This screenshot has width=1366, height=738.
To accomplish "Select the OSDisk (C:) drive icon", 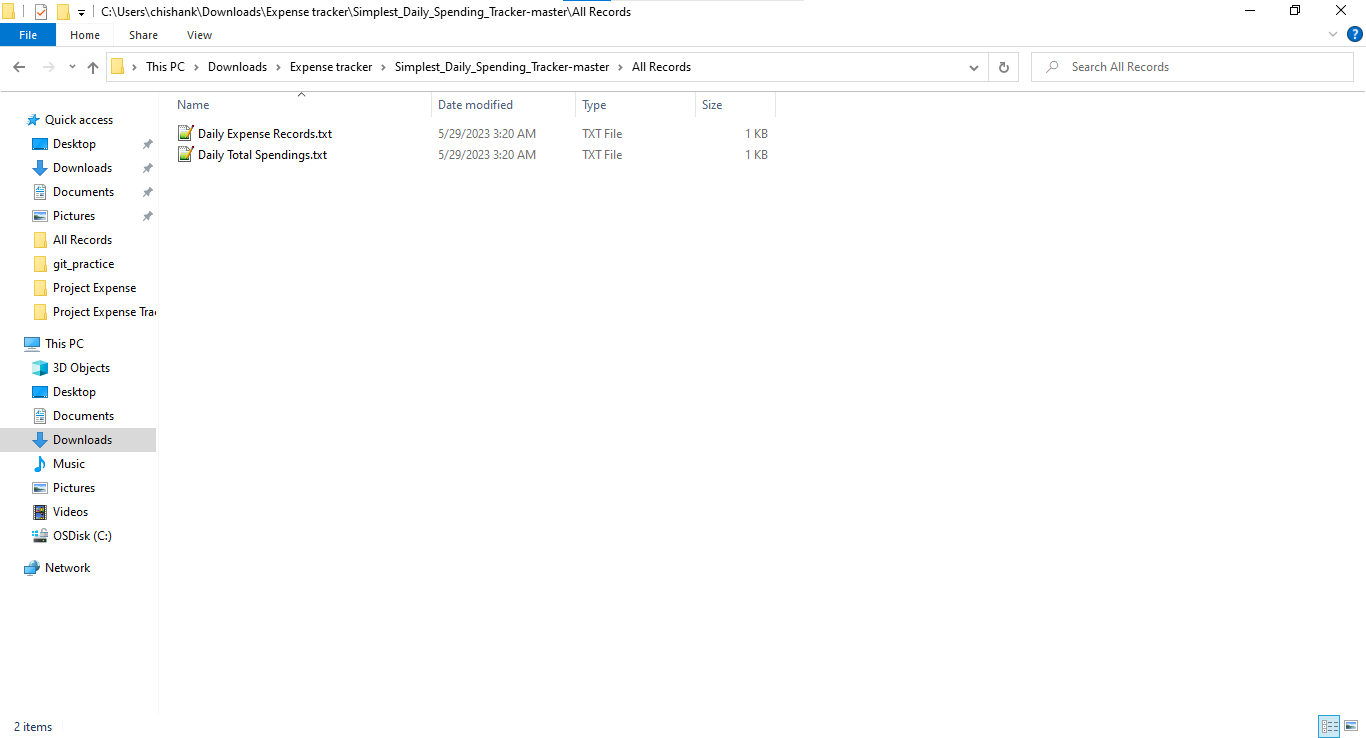I will (40, 535).
